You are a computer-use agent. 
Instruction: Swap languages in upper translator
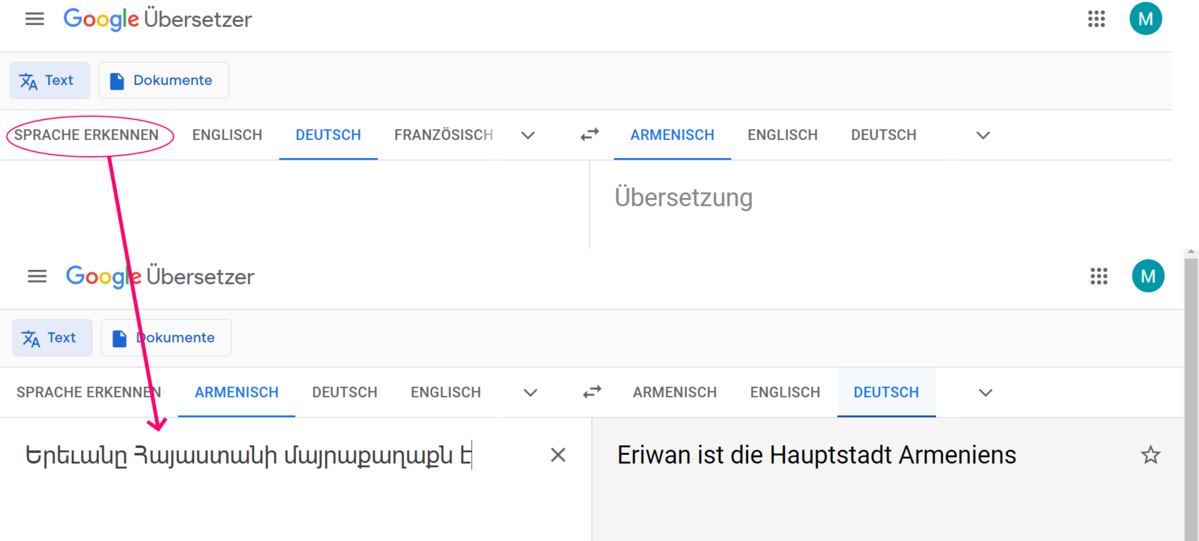pyautogui.click(x=589, y=135)
